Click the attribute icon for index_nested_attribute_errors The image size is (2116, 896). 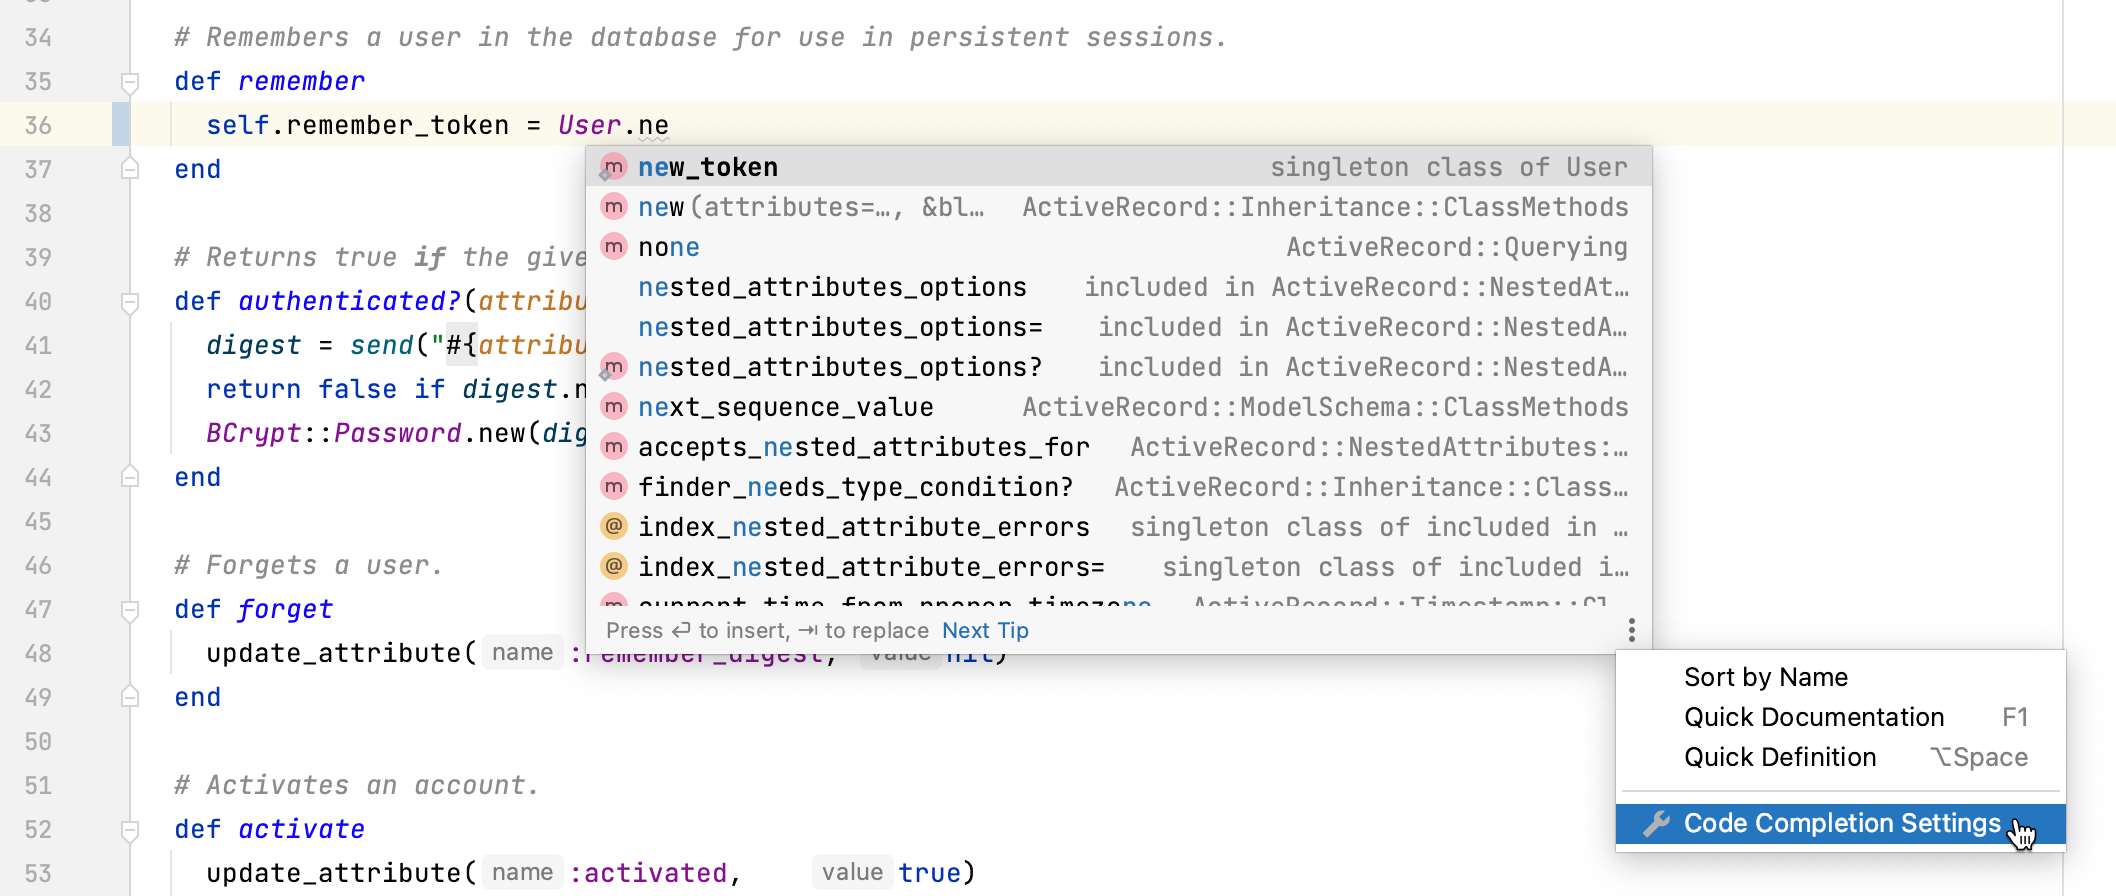pyautogui.click(x=613, y=527)
